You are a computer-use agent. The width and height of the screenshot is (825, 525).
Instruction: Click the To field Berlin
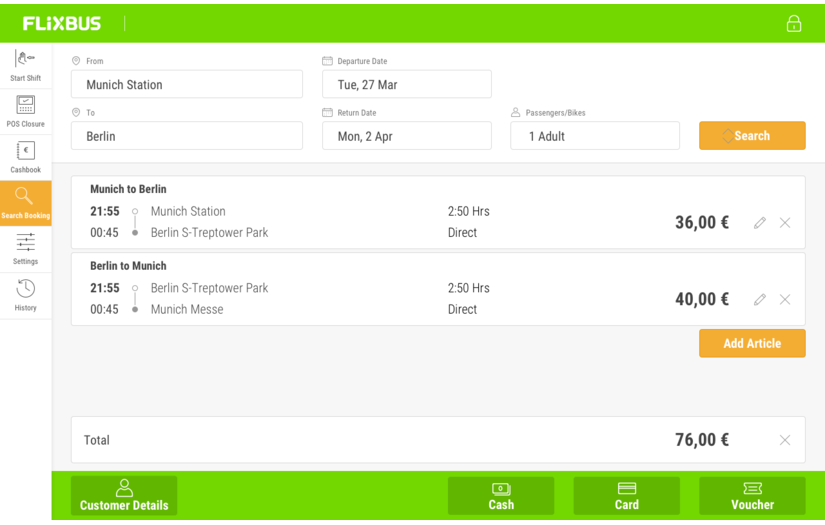point(187,136)
